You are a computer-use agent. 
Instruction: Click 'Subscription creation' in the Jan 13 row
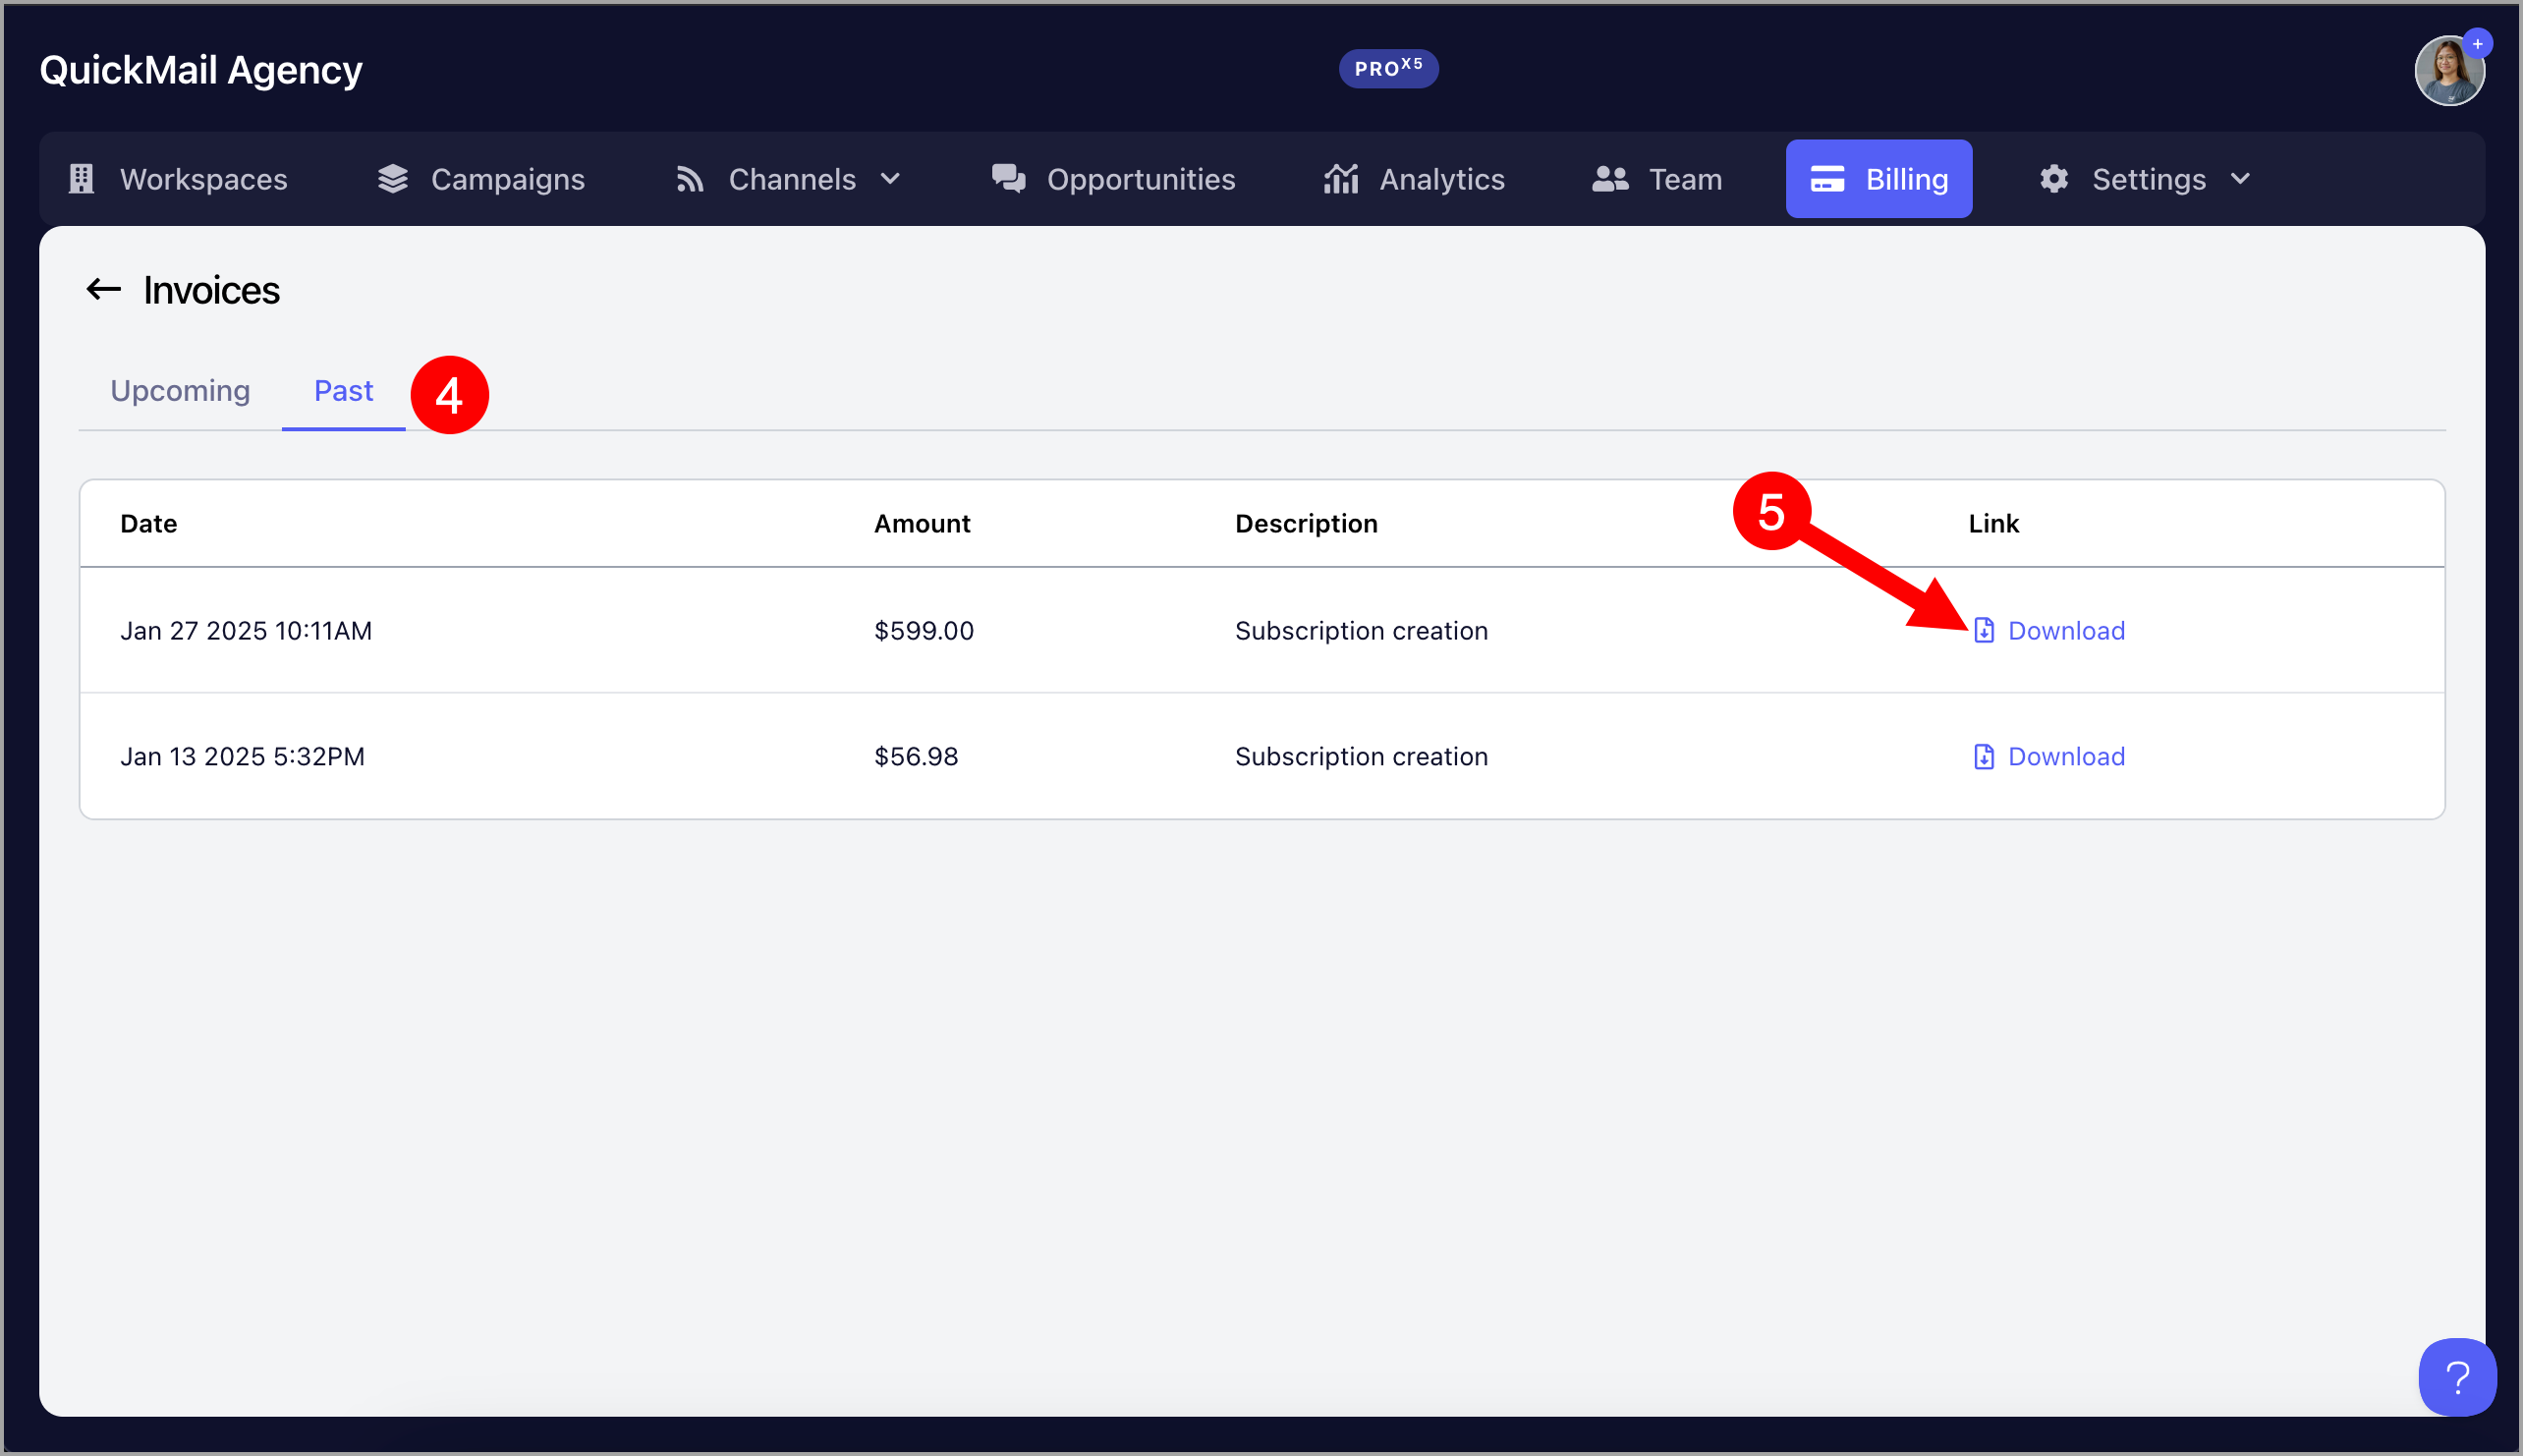[1361, 756]
